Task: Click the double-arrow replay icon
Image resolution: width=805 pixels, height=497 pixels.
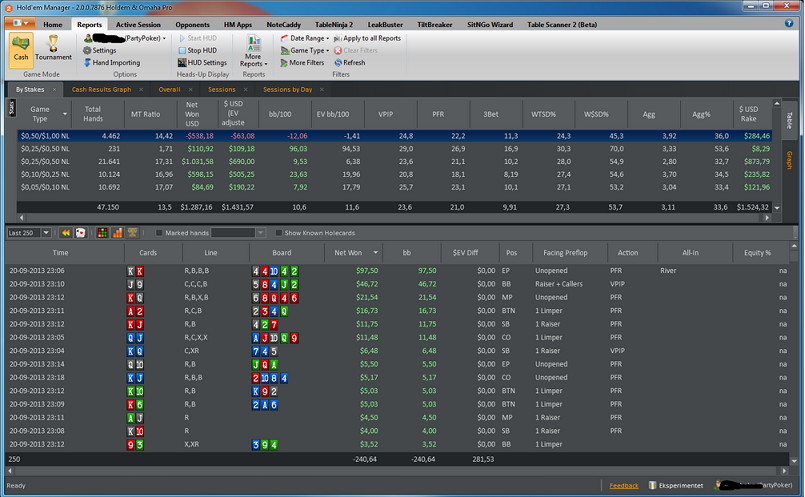Action: 66,233
